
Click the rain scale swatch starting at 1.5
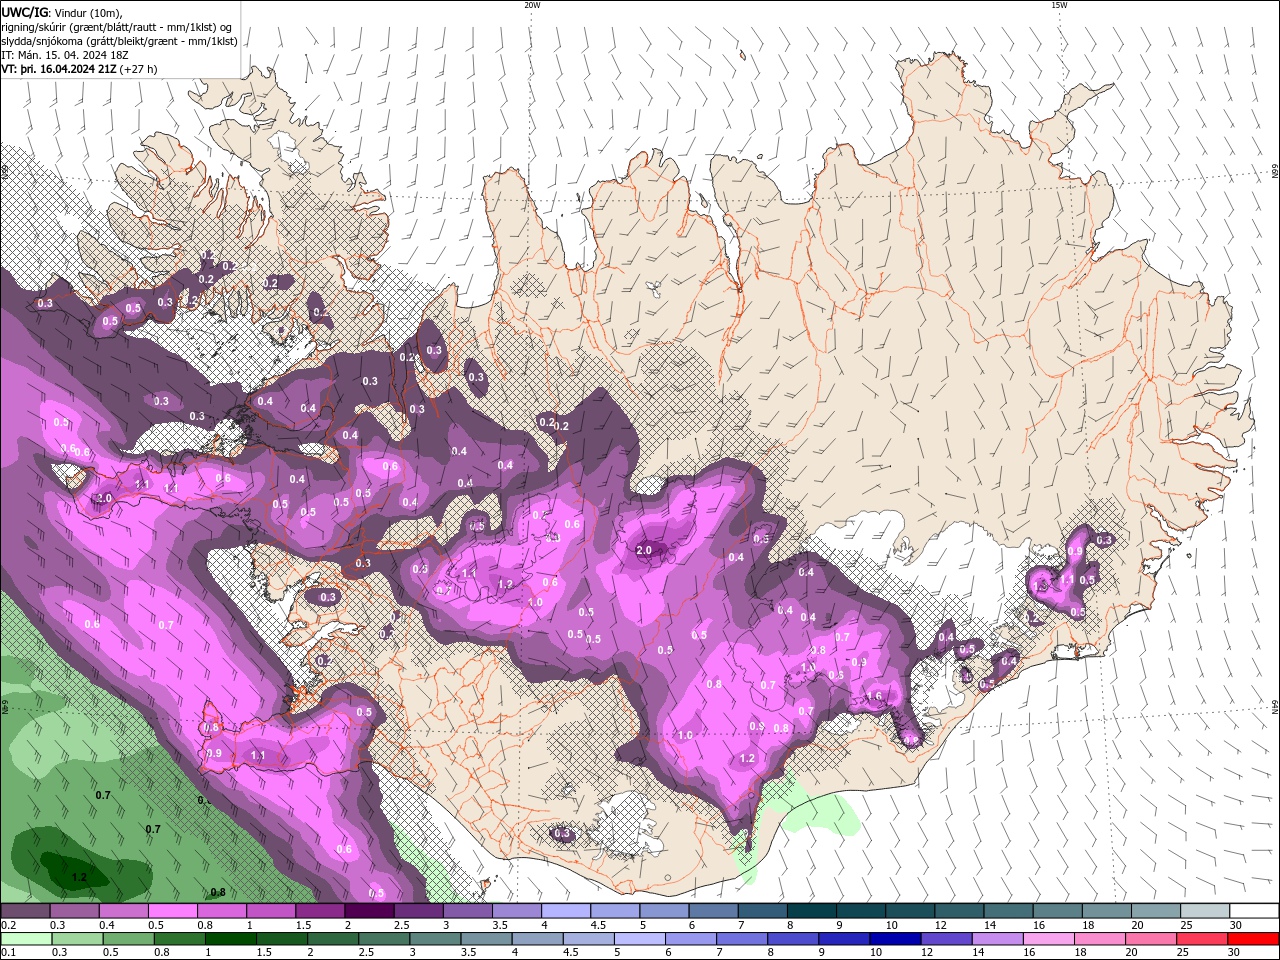pos(281,939)
